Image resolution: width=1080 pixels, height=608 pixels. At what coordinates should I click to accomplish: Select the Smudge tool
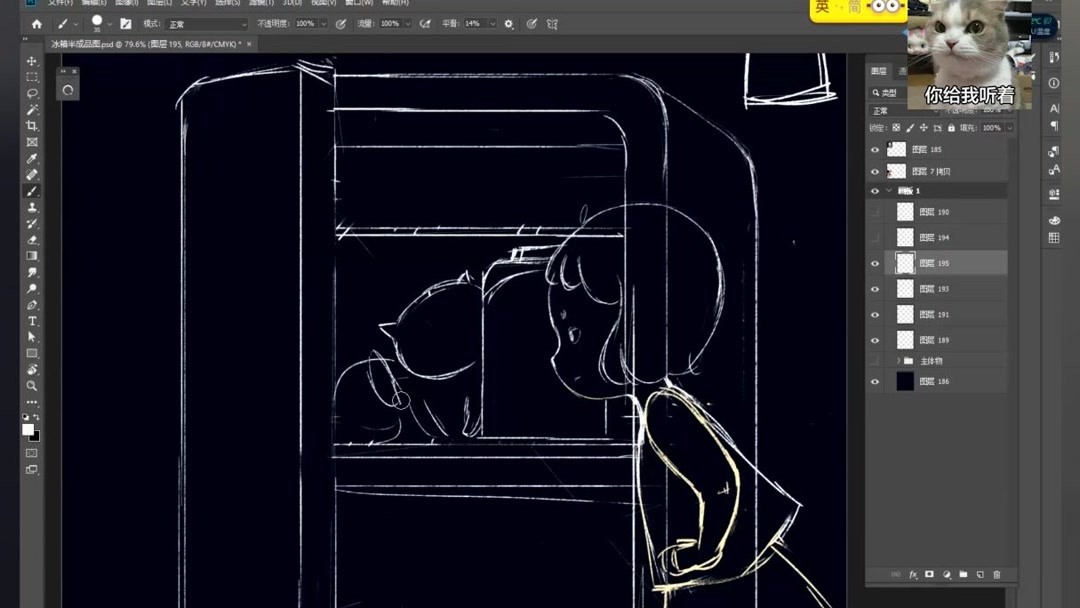pyautogui.click(x=32, y=273)
